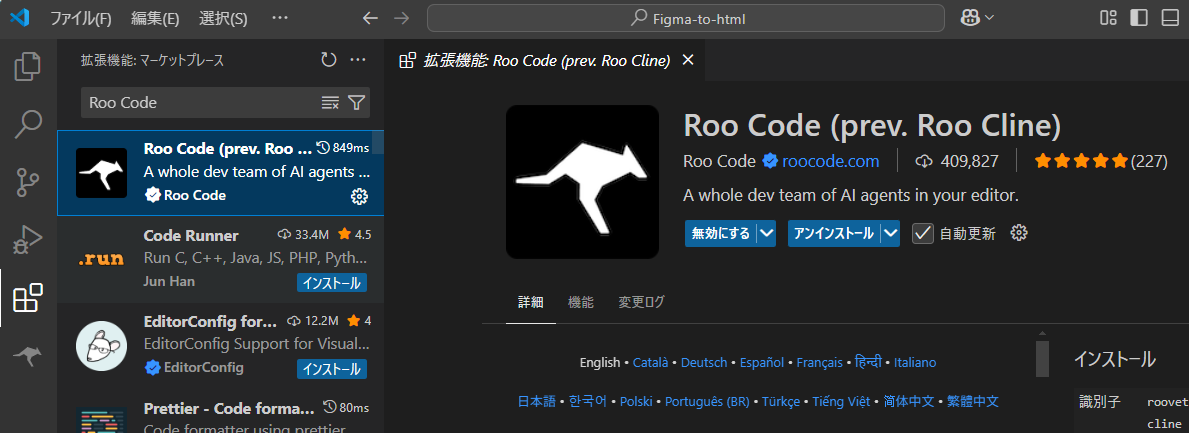Install the Code Runner extension
The width and height of the screenshot is (1189, 433).
click(332, 283)
